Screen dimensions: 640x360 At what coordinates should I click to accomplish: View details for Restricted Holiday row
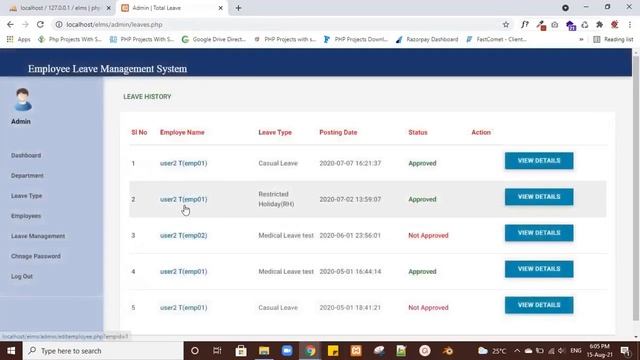539,197
